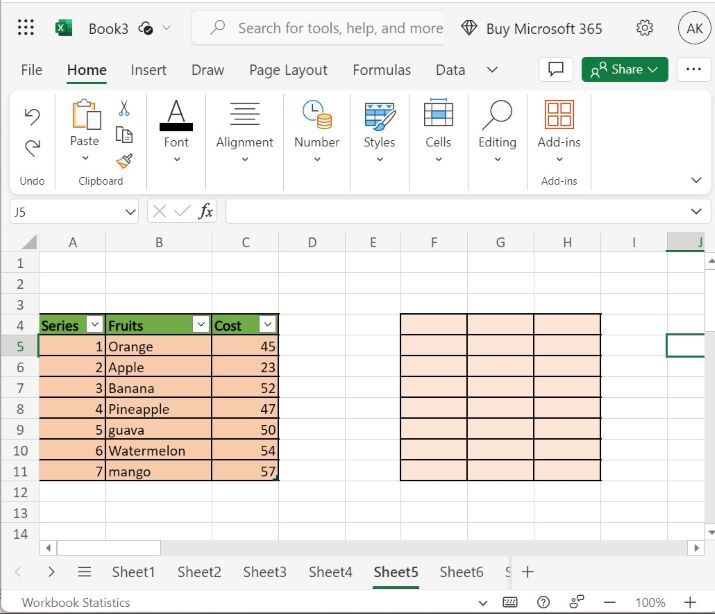Switch to the Page Layout tab
Viewport: 715px width, 614px height.
pos(288,70)
